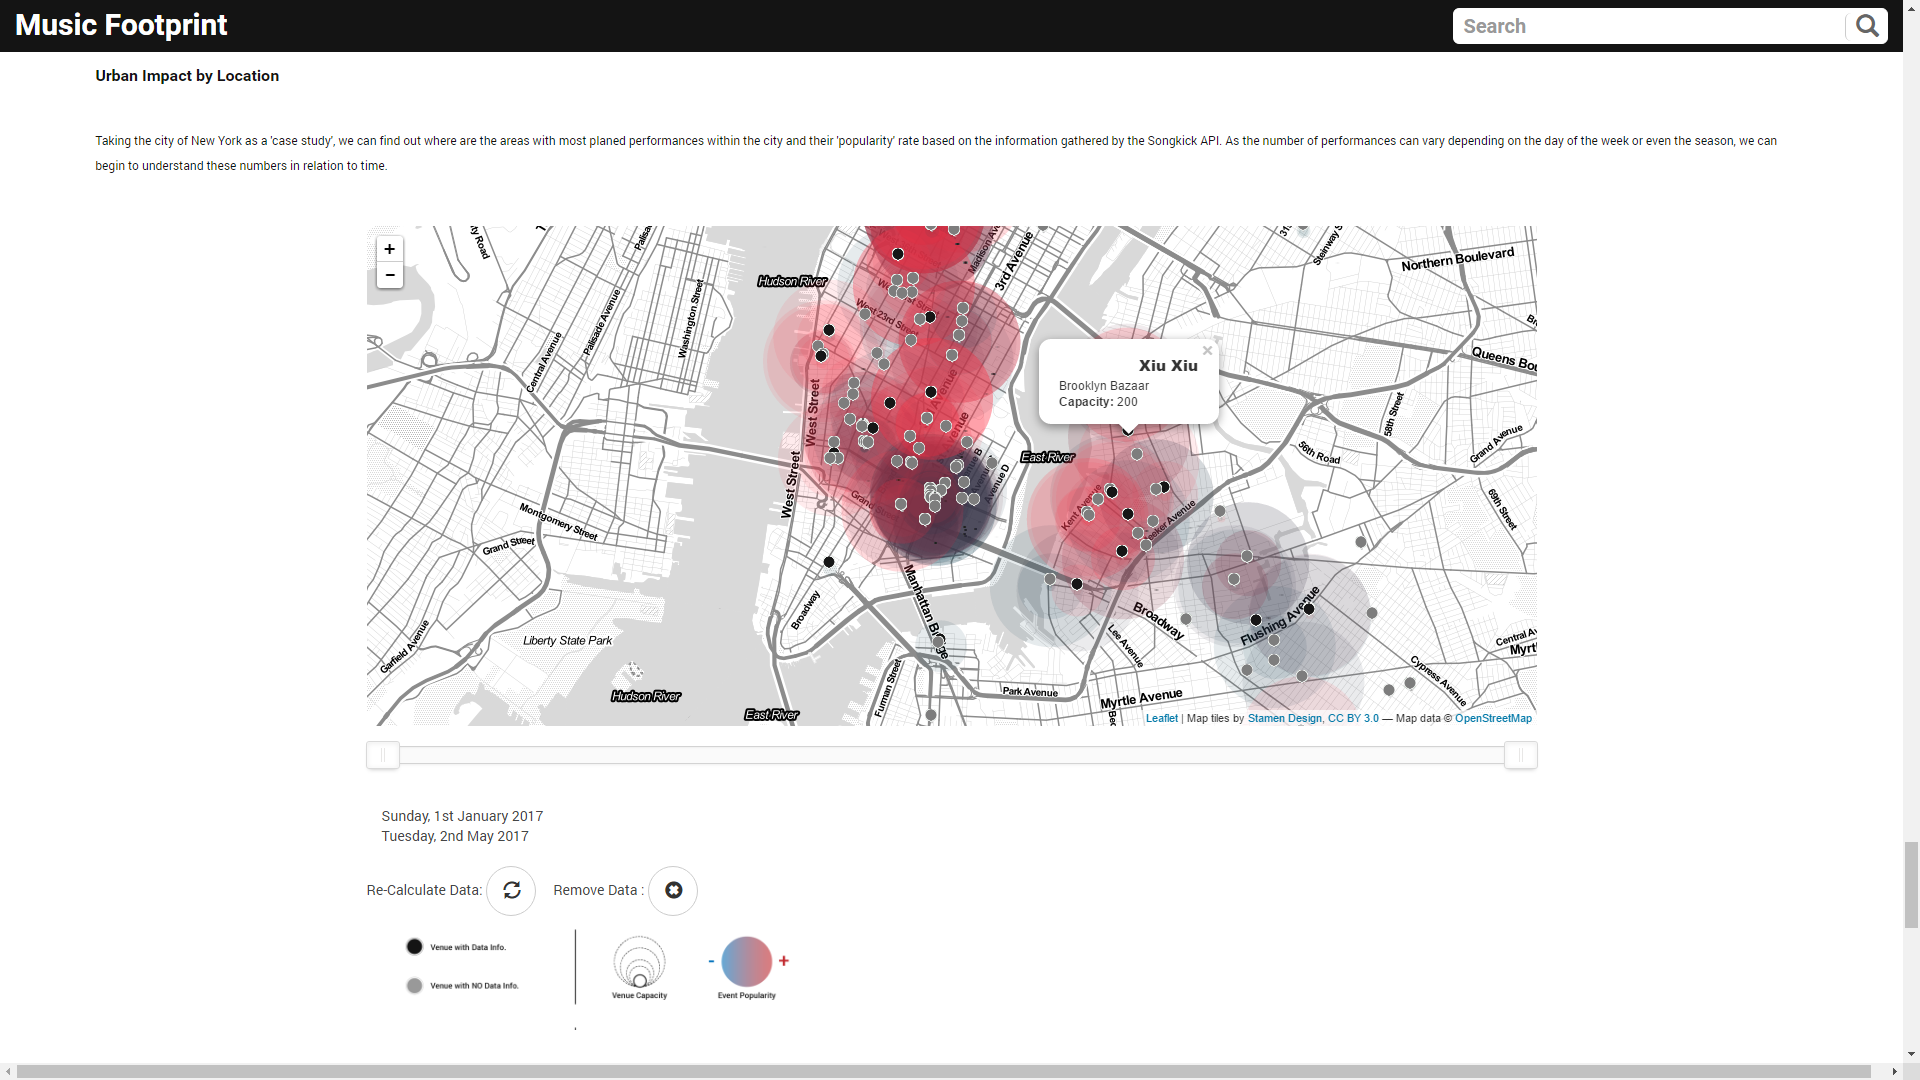Image resolution: width=1920 pixels, height=1080 pixels.
Task: Click the scroll left arrow at bottom
Action: click(x=8, y=1071)
